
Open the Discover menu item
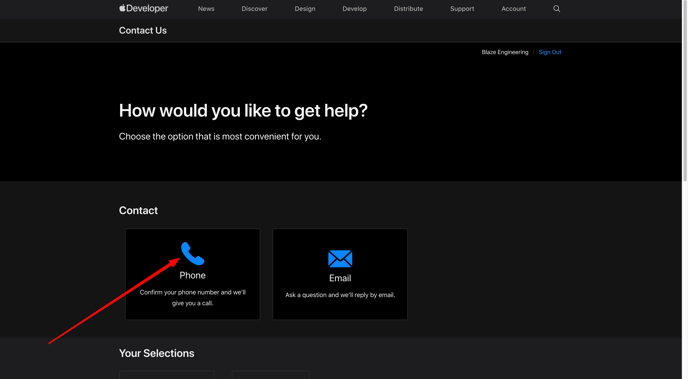pos(254,9)
